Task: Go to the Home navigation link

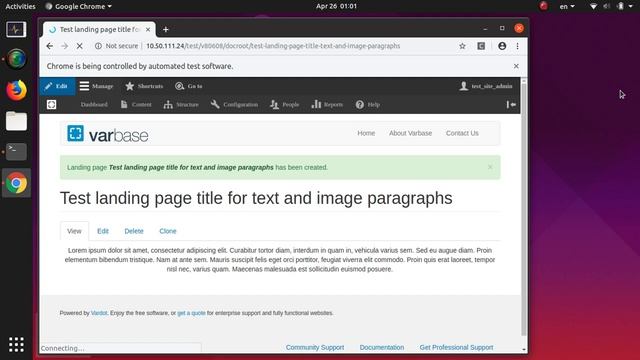Action: coord(366,133)
